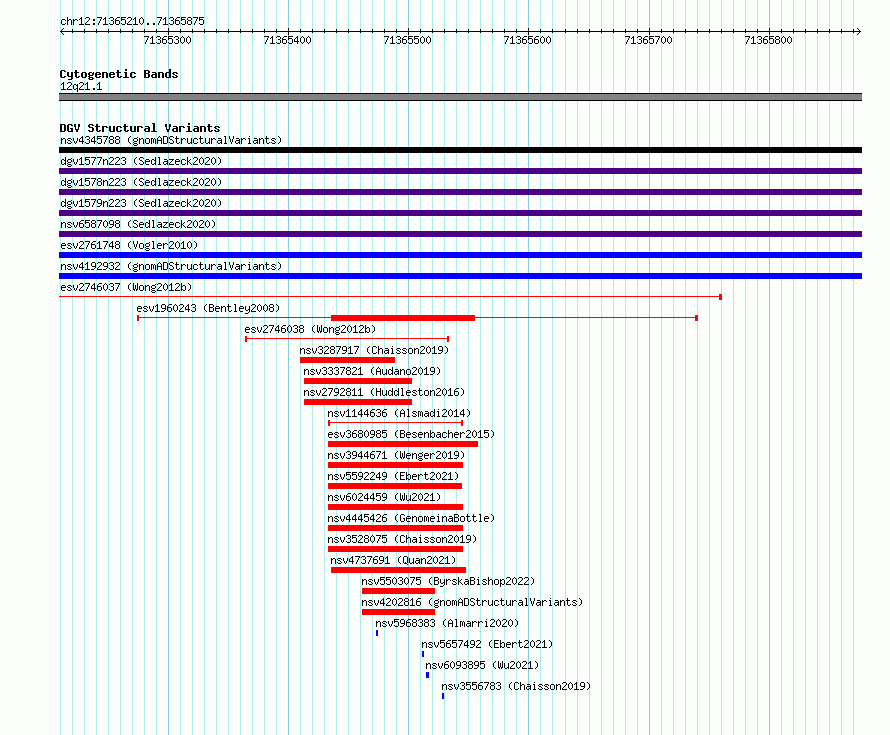Select nsv4737691 (Quan2021) label
890x735 pixels.
coord(393,560)
